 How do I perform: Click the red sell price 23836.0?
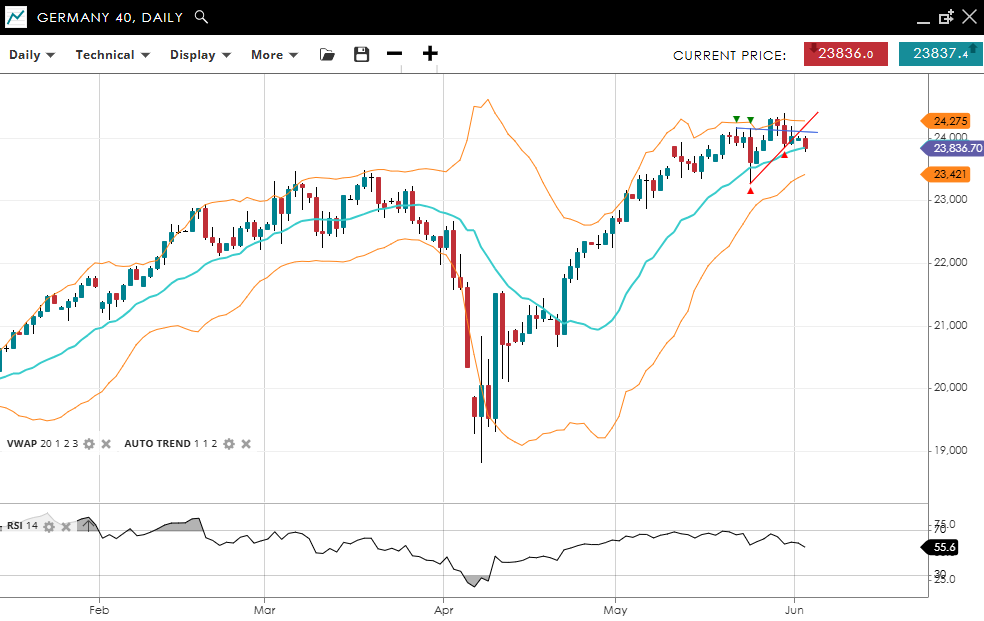(x=845, y=55)
